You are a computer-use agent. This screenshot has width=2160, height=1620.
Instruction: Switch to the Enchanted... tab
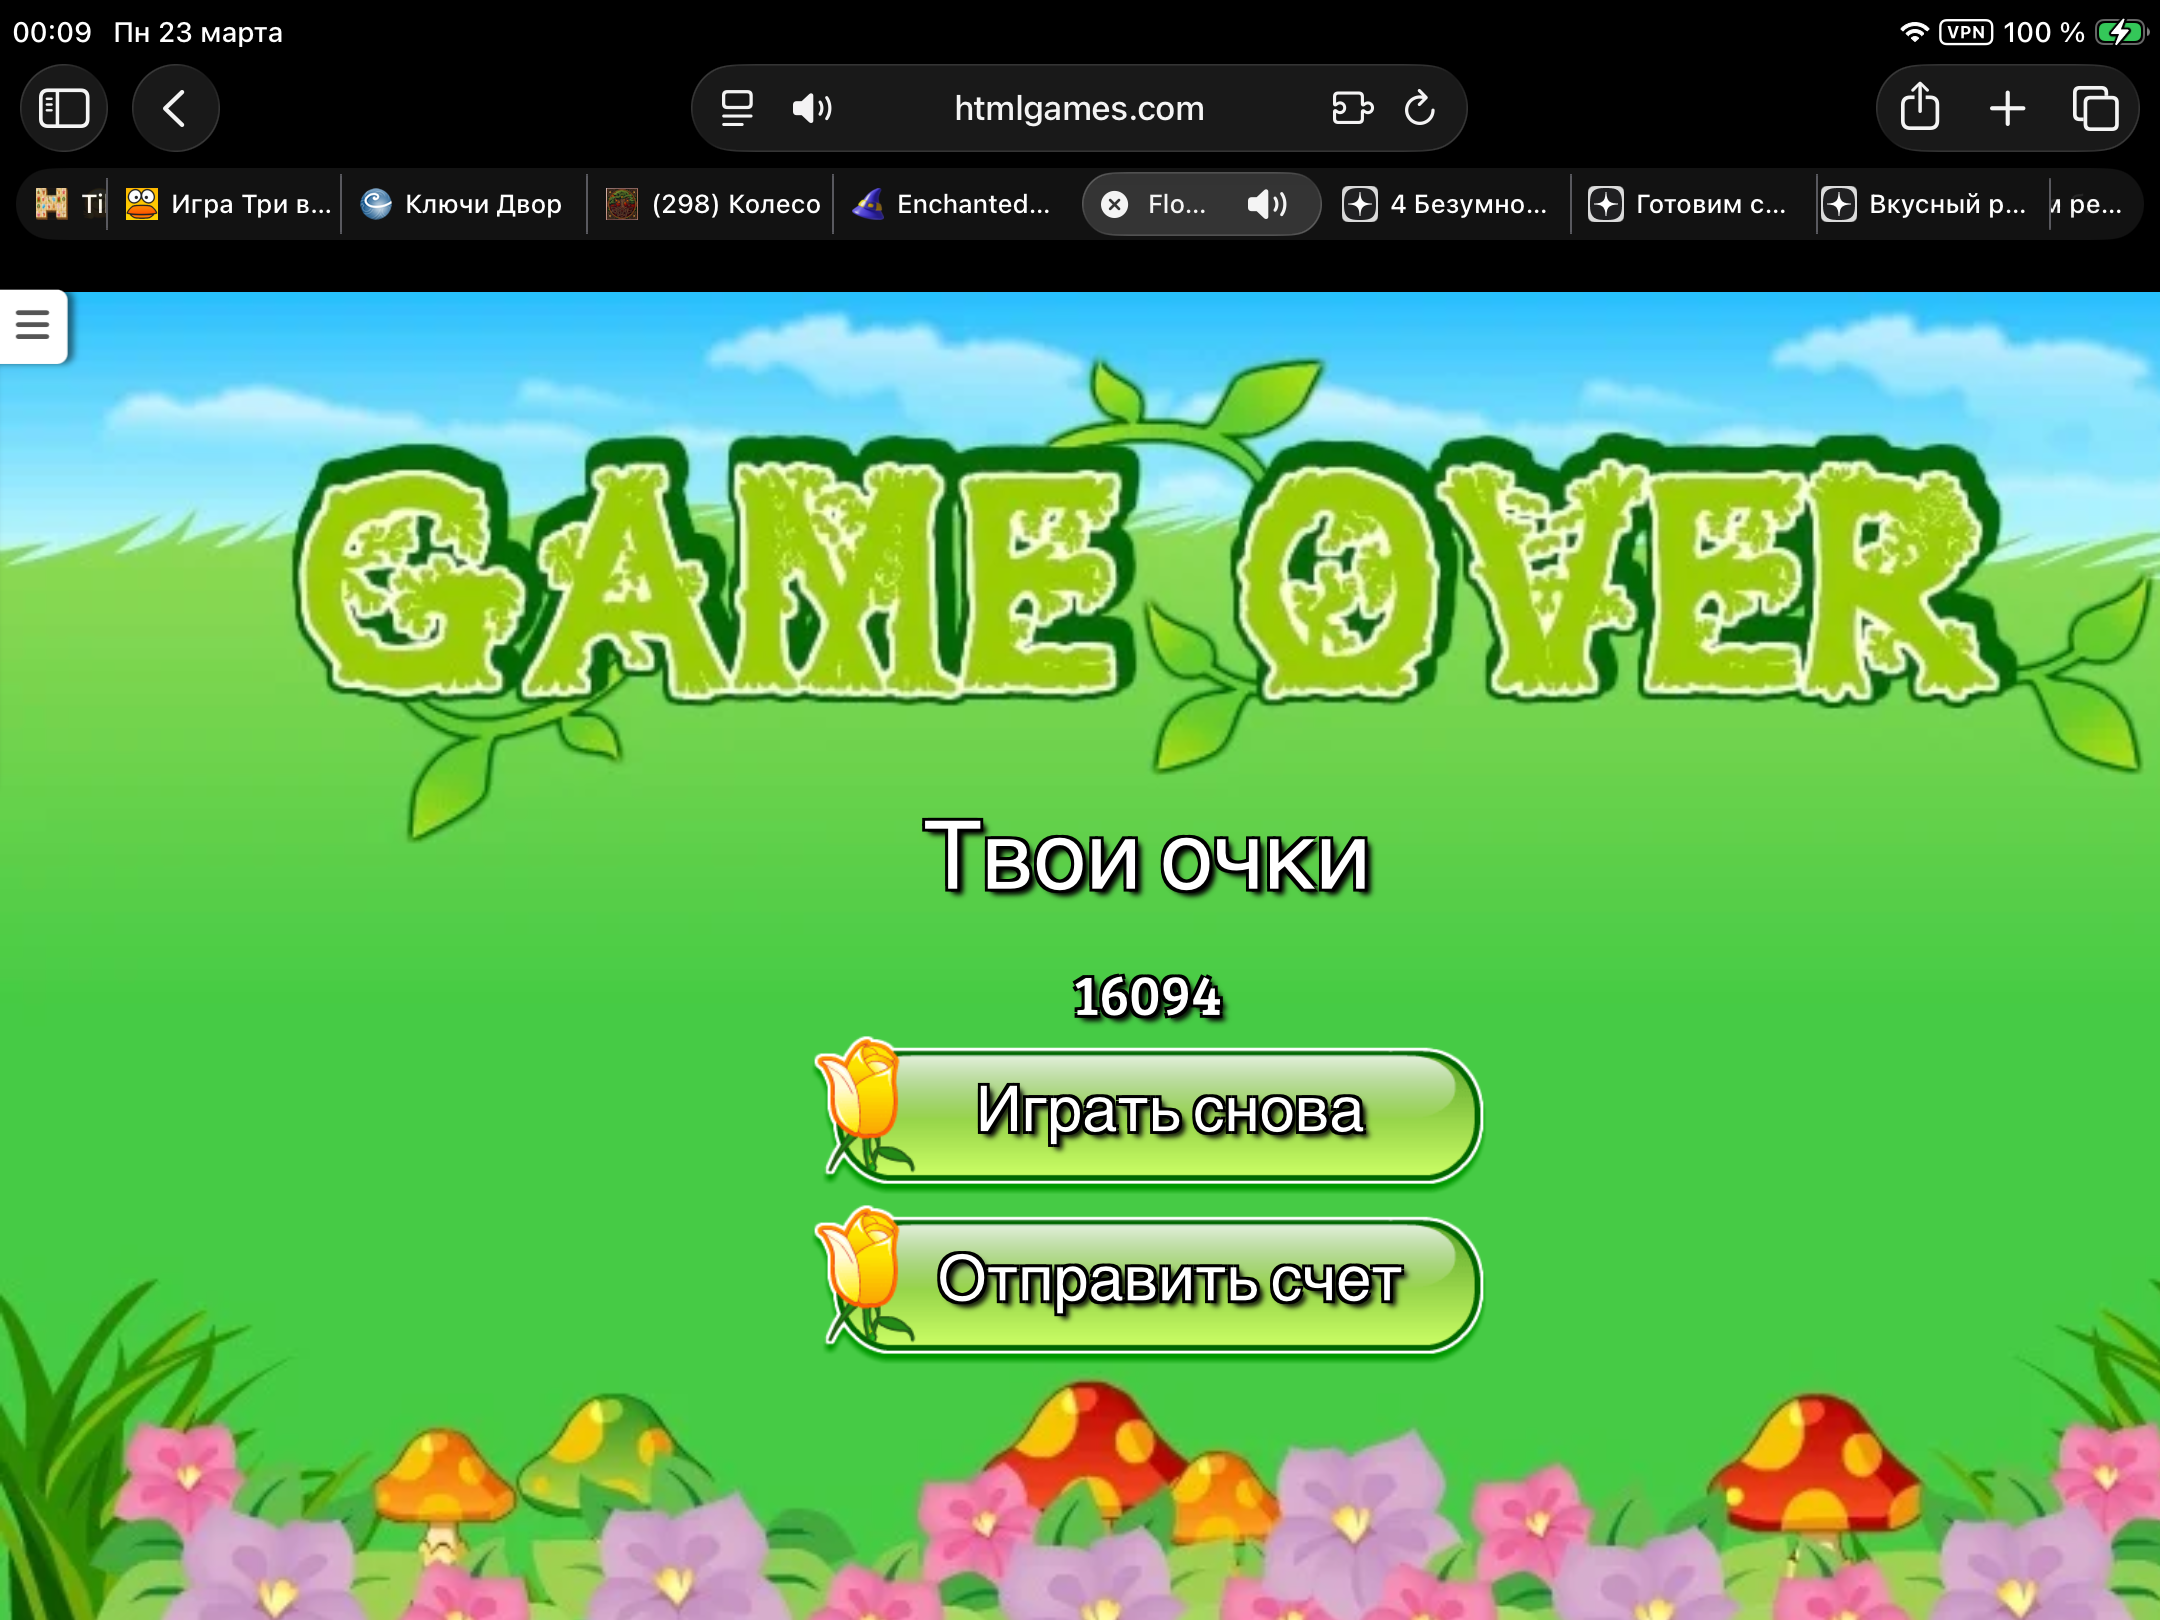pyautogui.click(x=953, y=204)
